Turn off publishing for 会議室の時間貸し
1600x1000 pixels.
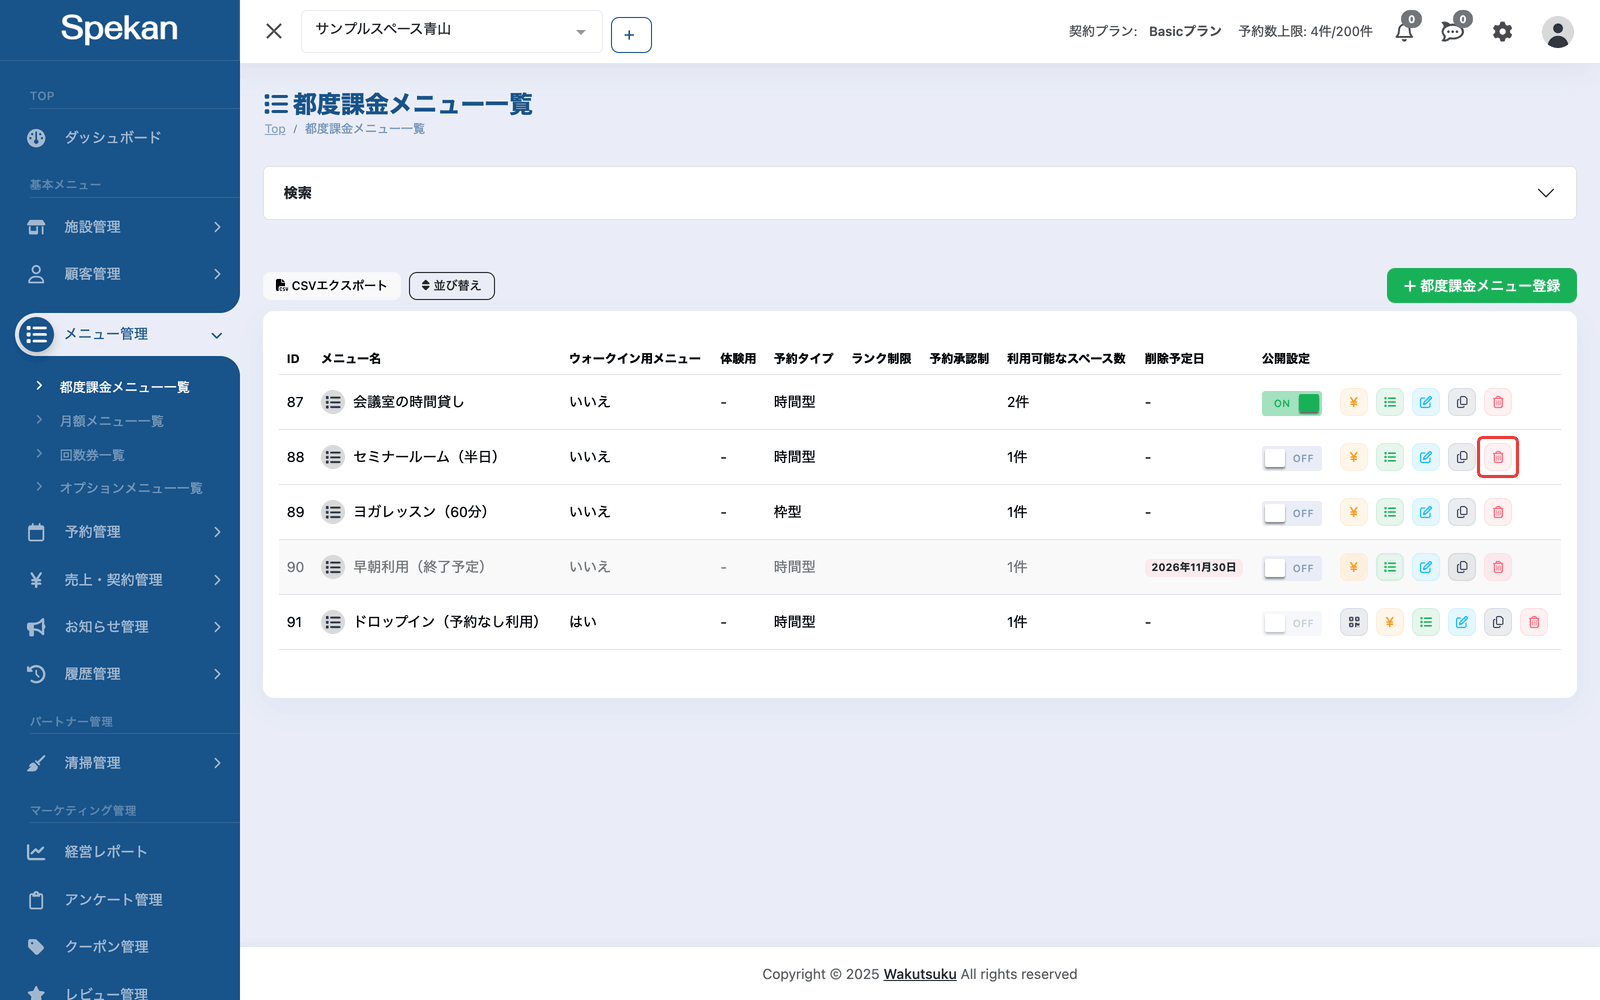[1292, 403]
